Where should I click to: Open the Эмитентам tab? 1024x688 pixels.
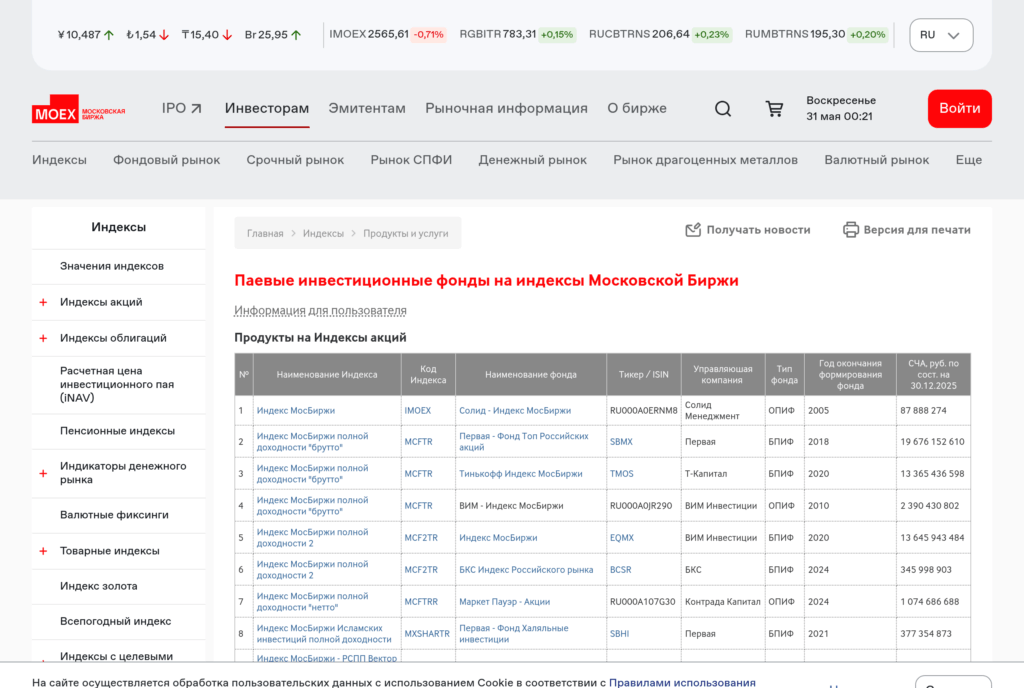pos(366,108)
